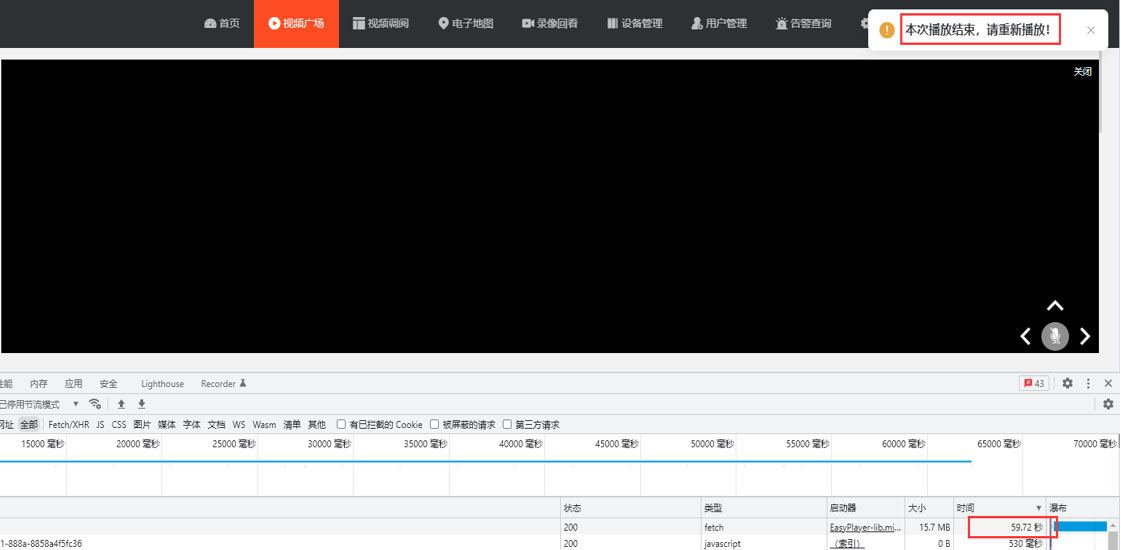Filter requests by 其他 type
Image resolution: width=1121 pixels, height=550 pixels.
(317, 424)
